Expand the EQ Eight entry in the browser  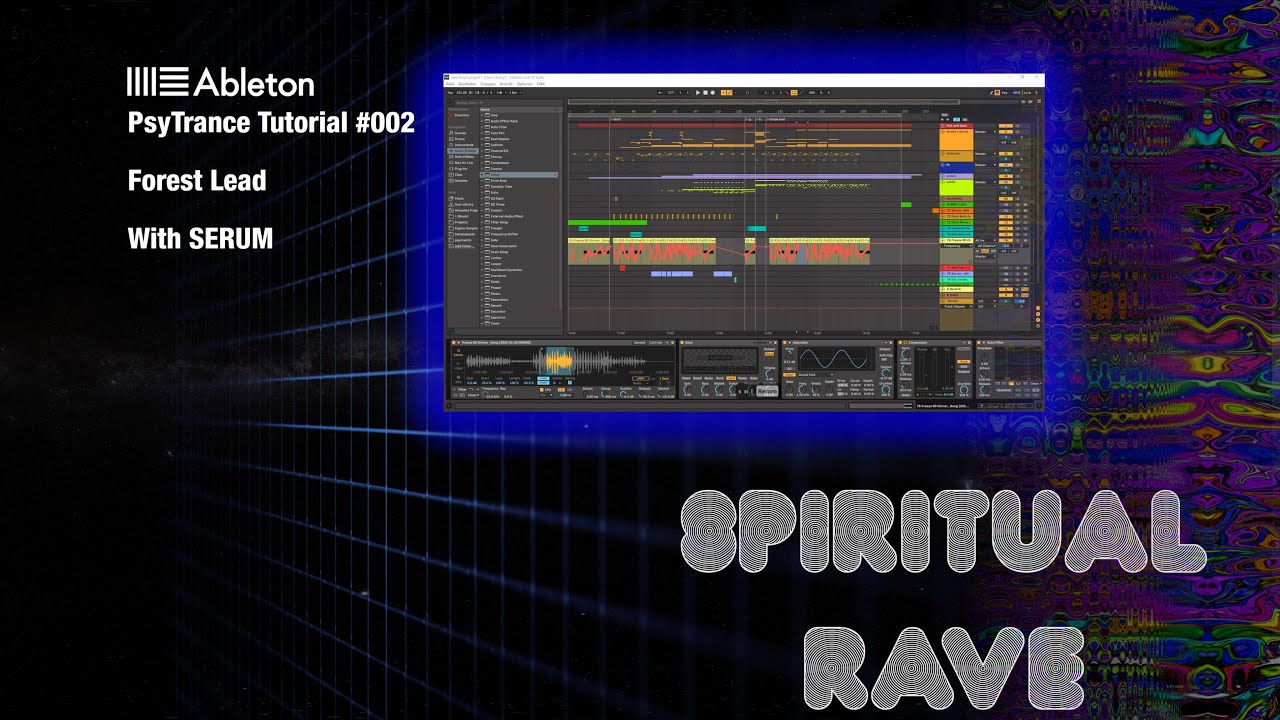pyautogui.click(x=482, y=199)
